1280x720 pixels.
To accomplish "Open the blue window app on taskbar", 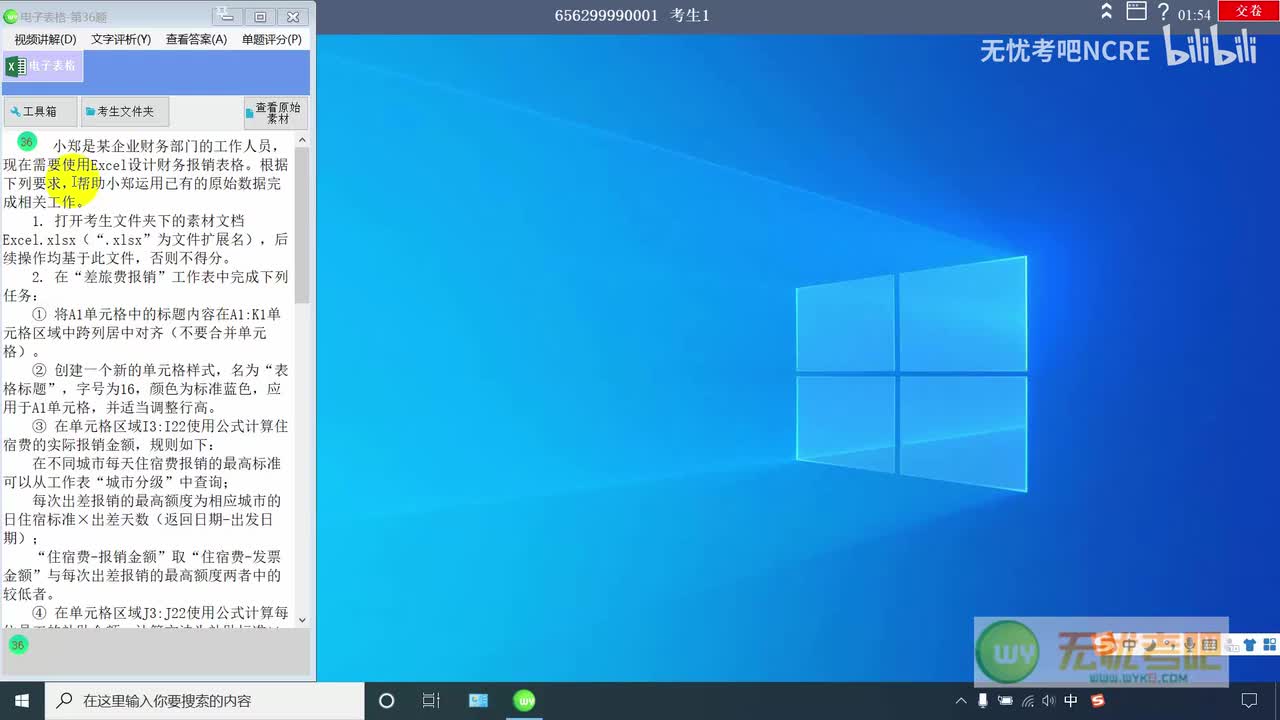I will tap(478, 701).
